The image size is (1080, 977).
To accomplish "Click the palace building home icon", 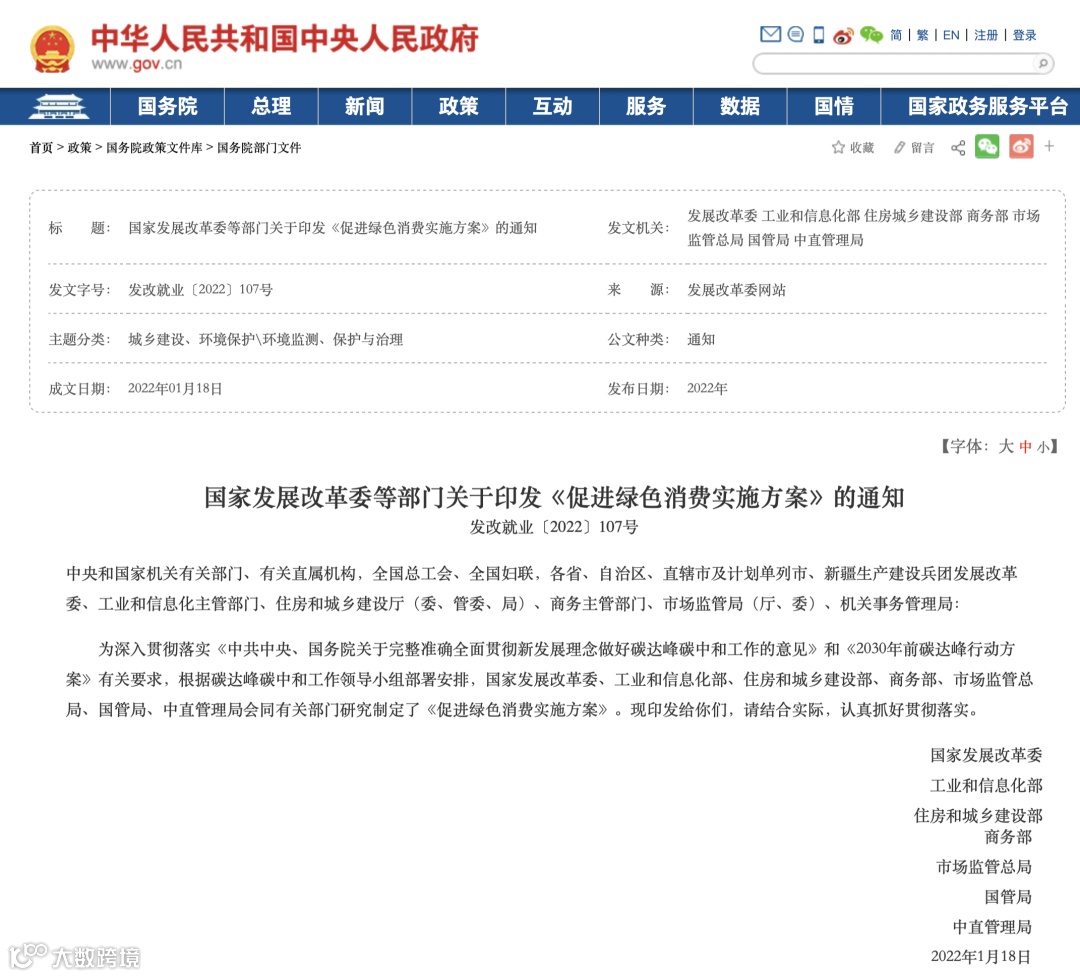I will tap(59, 107).
